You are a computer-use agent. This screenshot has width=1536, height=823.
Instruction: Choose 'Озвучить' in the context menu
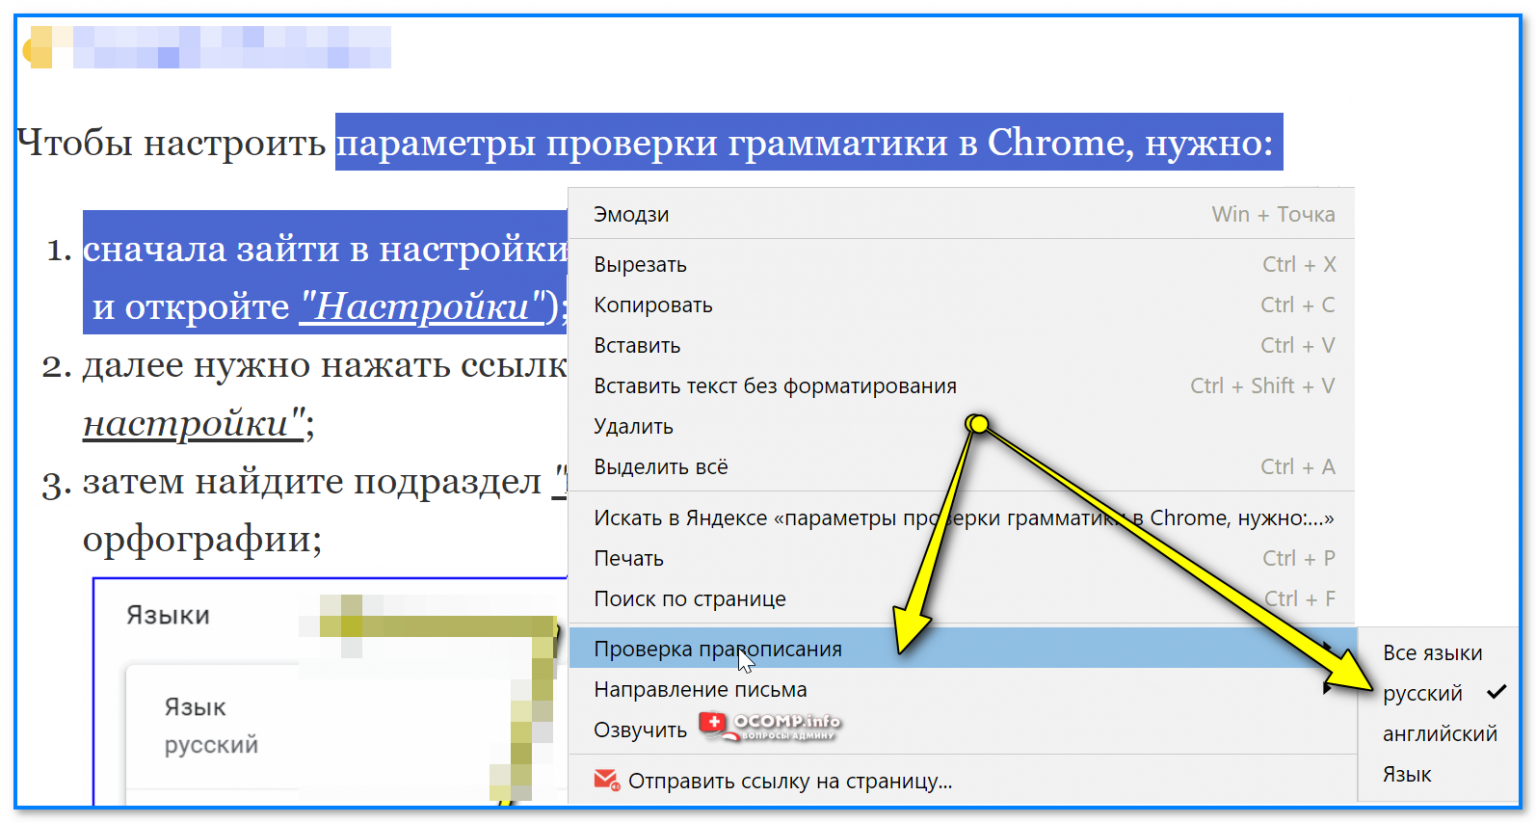click(x=962, y=730)
